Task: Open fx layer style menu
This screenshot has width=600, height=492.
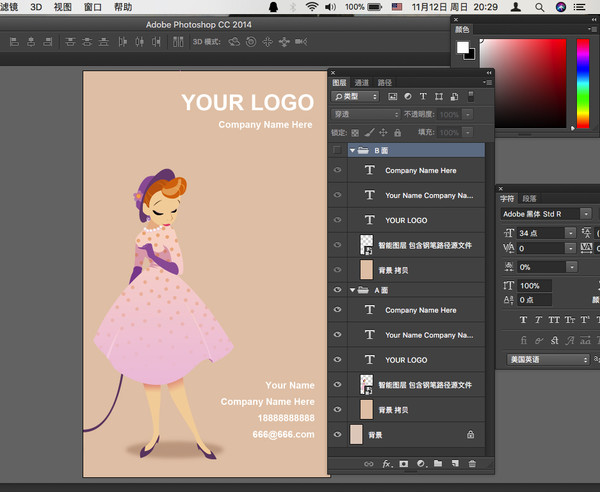Action: tap(387, 464)
